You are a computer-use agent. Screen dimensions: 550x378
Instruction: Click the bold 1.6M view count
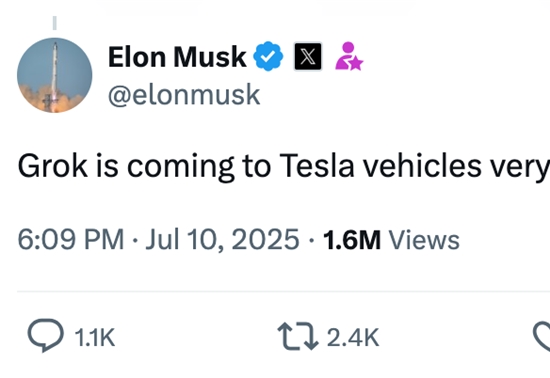tap(351, 240)
